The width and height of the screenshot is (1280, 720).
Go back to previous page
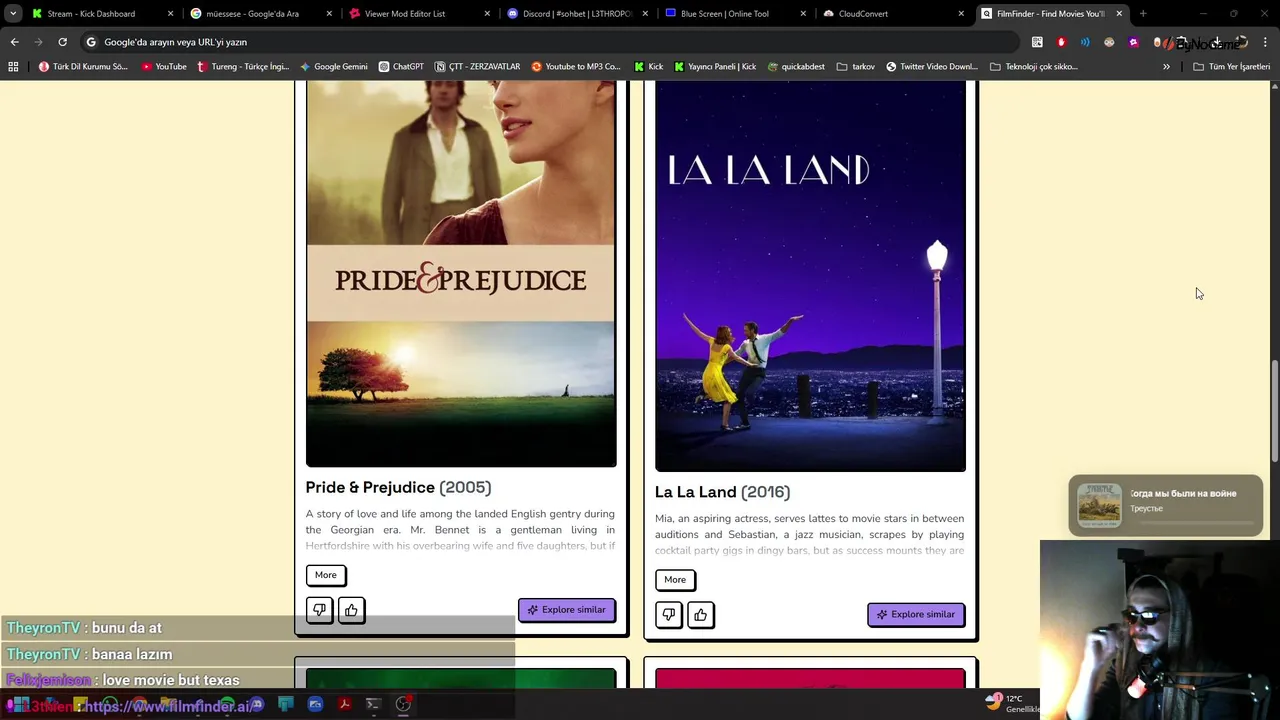[14, 42]
